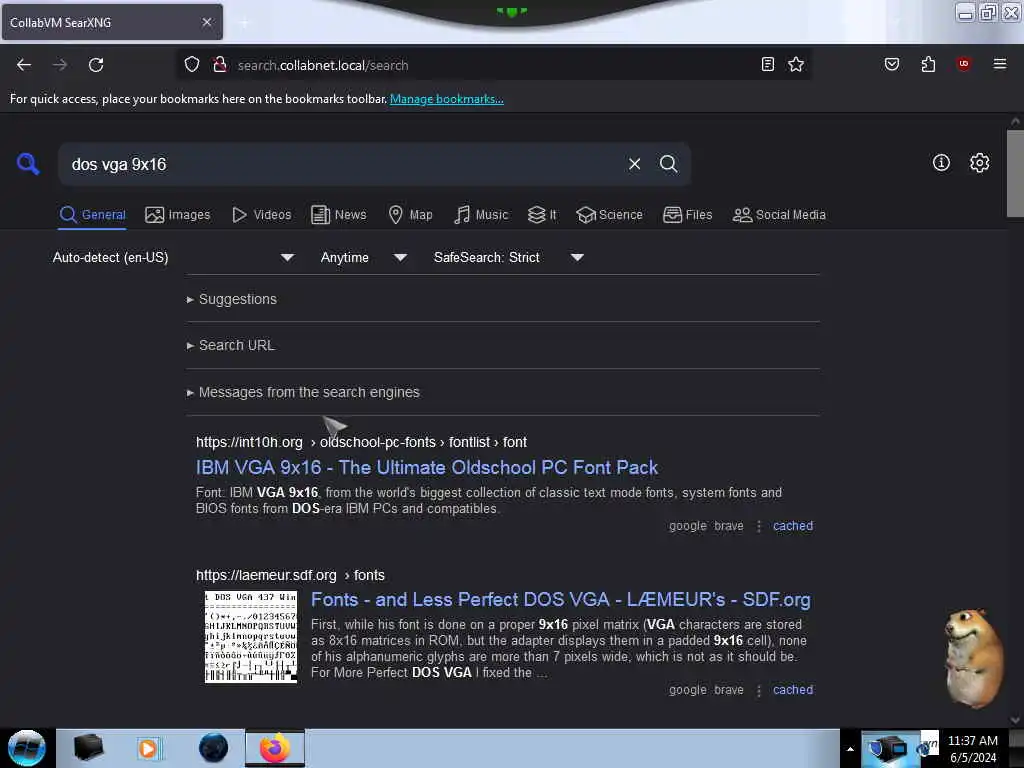Open the SafeSearch: Strict dropdown
This screenshot has width=1024, height=768.
(508, 257)
